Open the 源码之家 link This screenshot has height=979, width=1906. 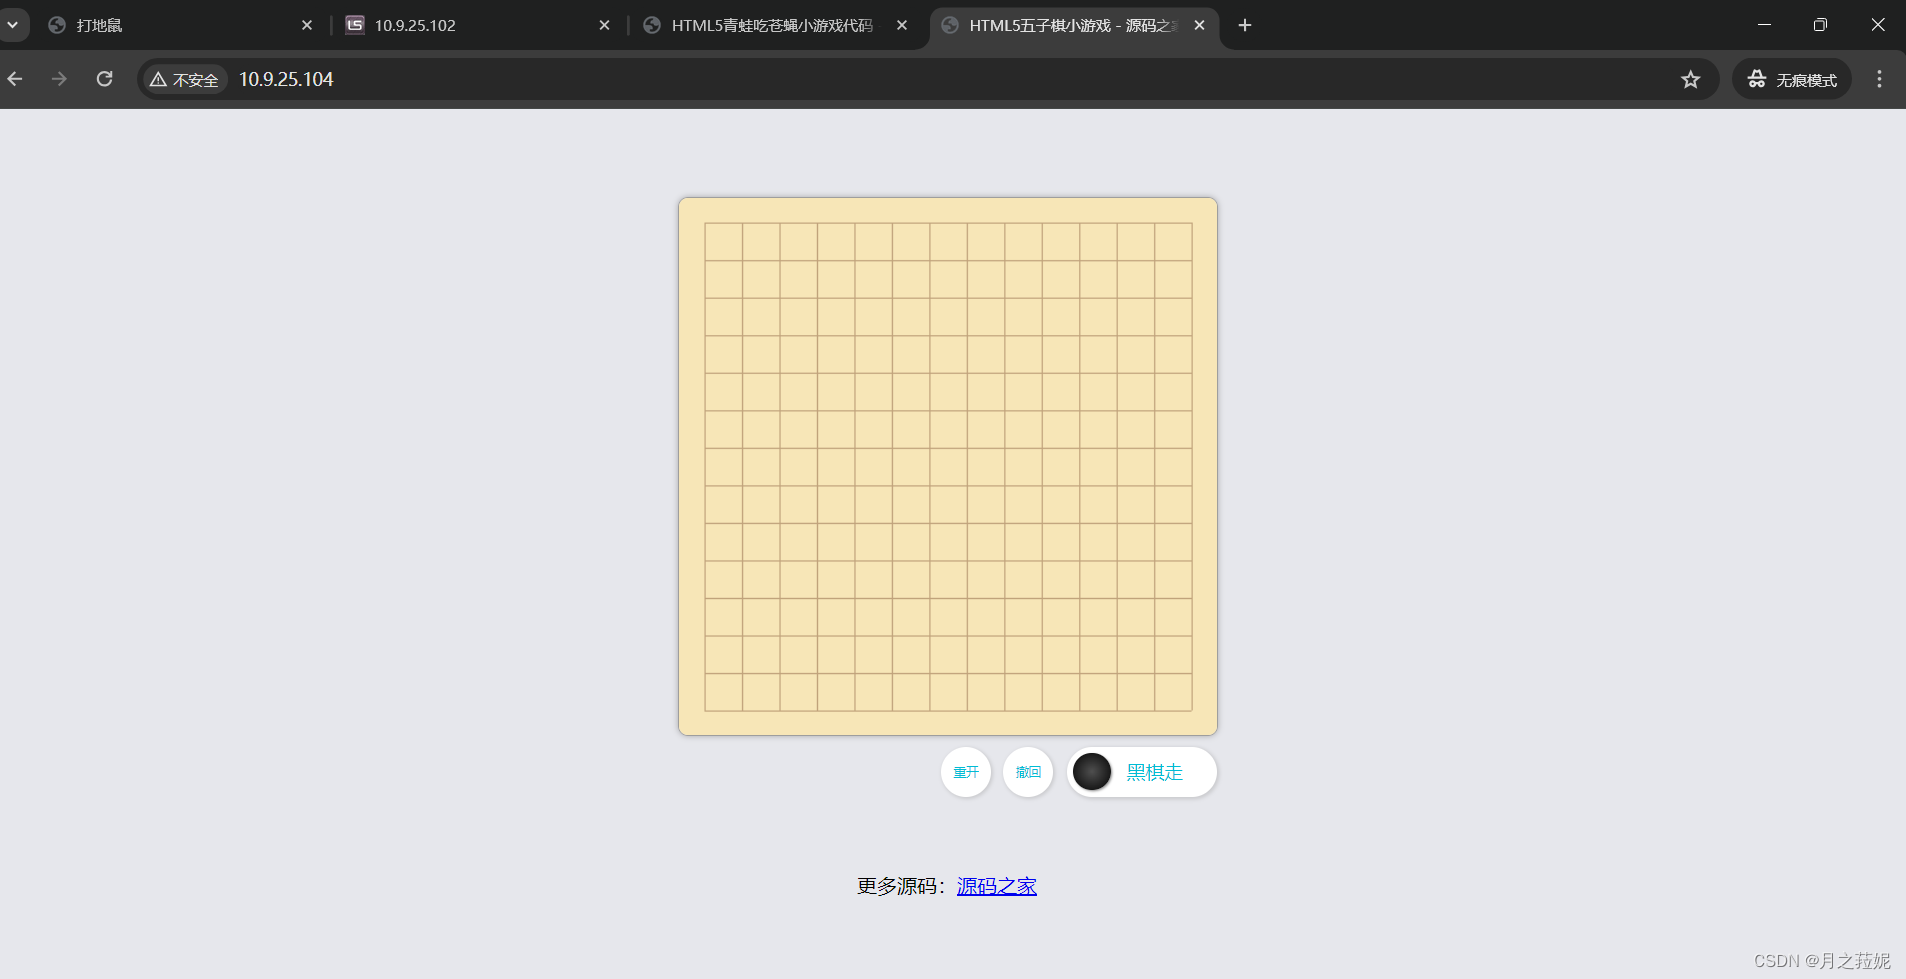click(x=996, y=886)
